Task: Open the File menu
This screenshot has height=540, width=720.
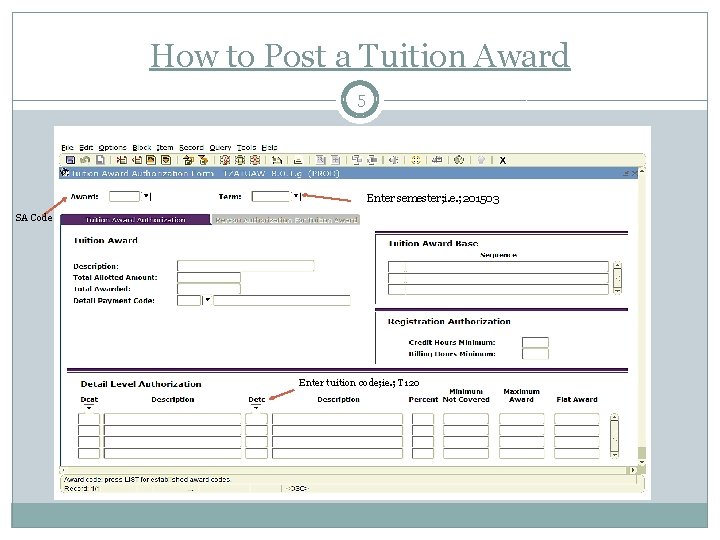Action: pos(68,147)
